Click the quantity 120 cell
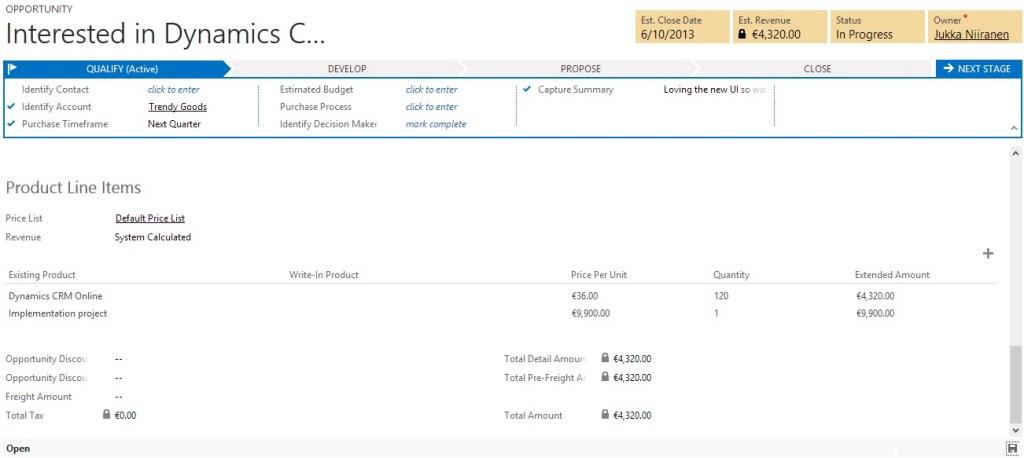 click(721, 296)
